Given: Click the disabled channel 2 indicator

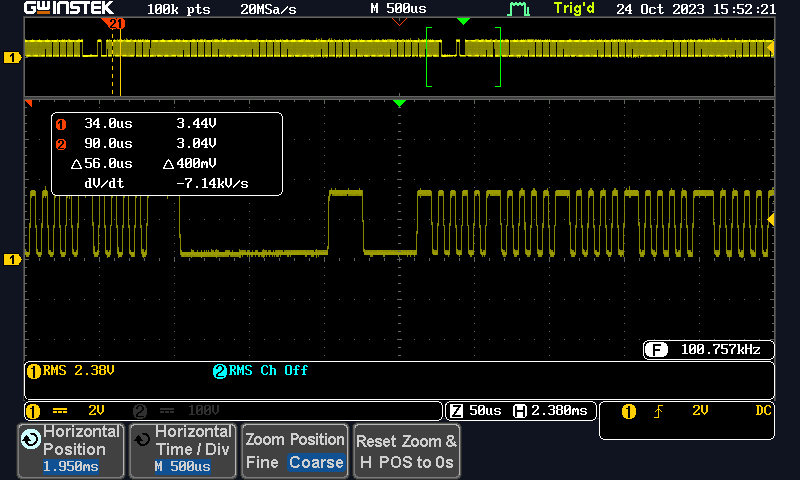Looking at the screenshot, I should pyautogui.click(x=140, y=411).
